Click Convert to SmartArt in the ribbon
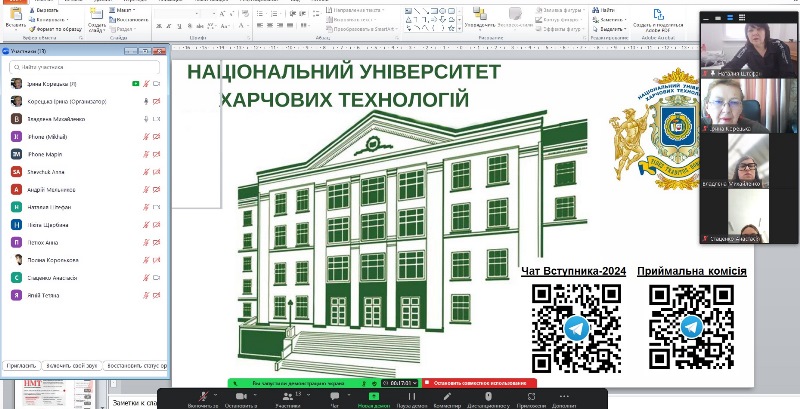The width and height of the screenshot is (800, 409). coord(362,29)
